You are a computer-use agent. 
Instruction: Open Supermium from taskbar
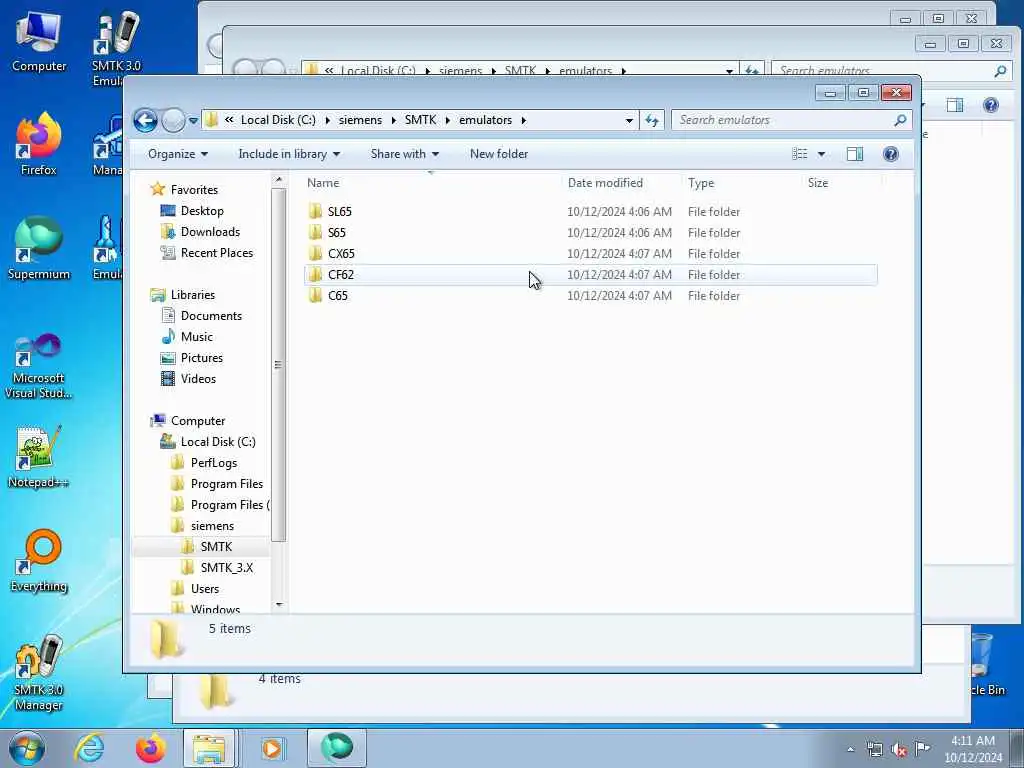pos(336,748)
